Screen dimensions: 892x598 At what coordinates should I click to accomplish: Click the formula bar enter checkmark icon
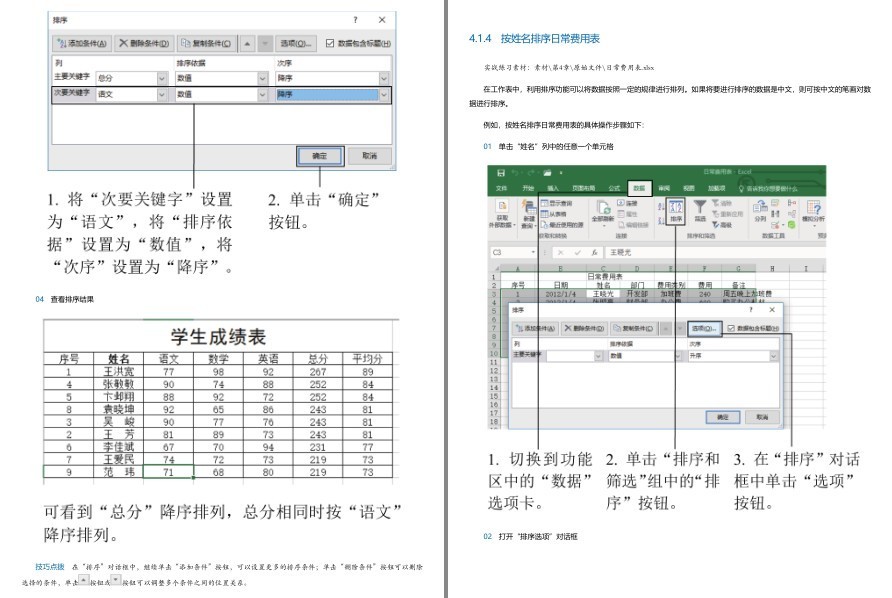tap(577, 252)
